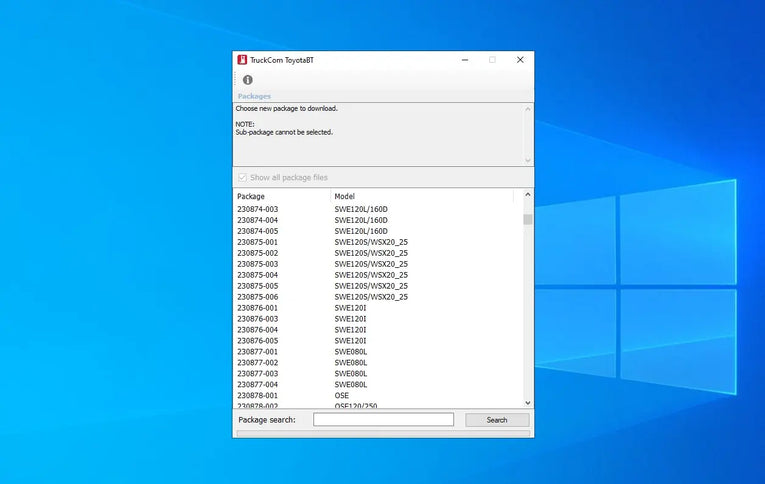The width and height of the screenshot is (765, 484).
Task: Click the package list scroll up arrow
Action: click(x=527, y=194)
